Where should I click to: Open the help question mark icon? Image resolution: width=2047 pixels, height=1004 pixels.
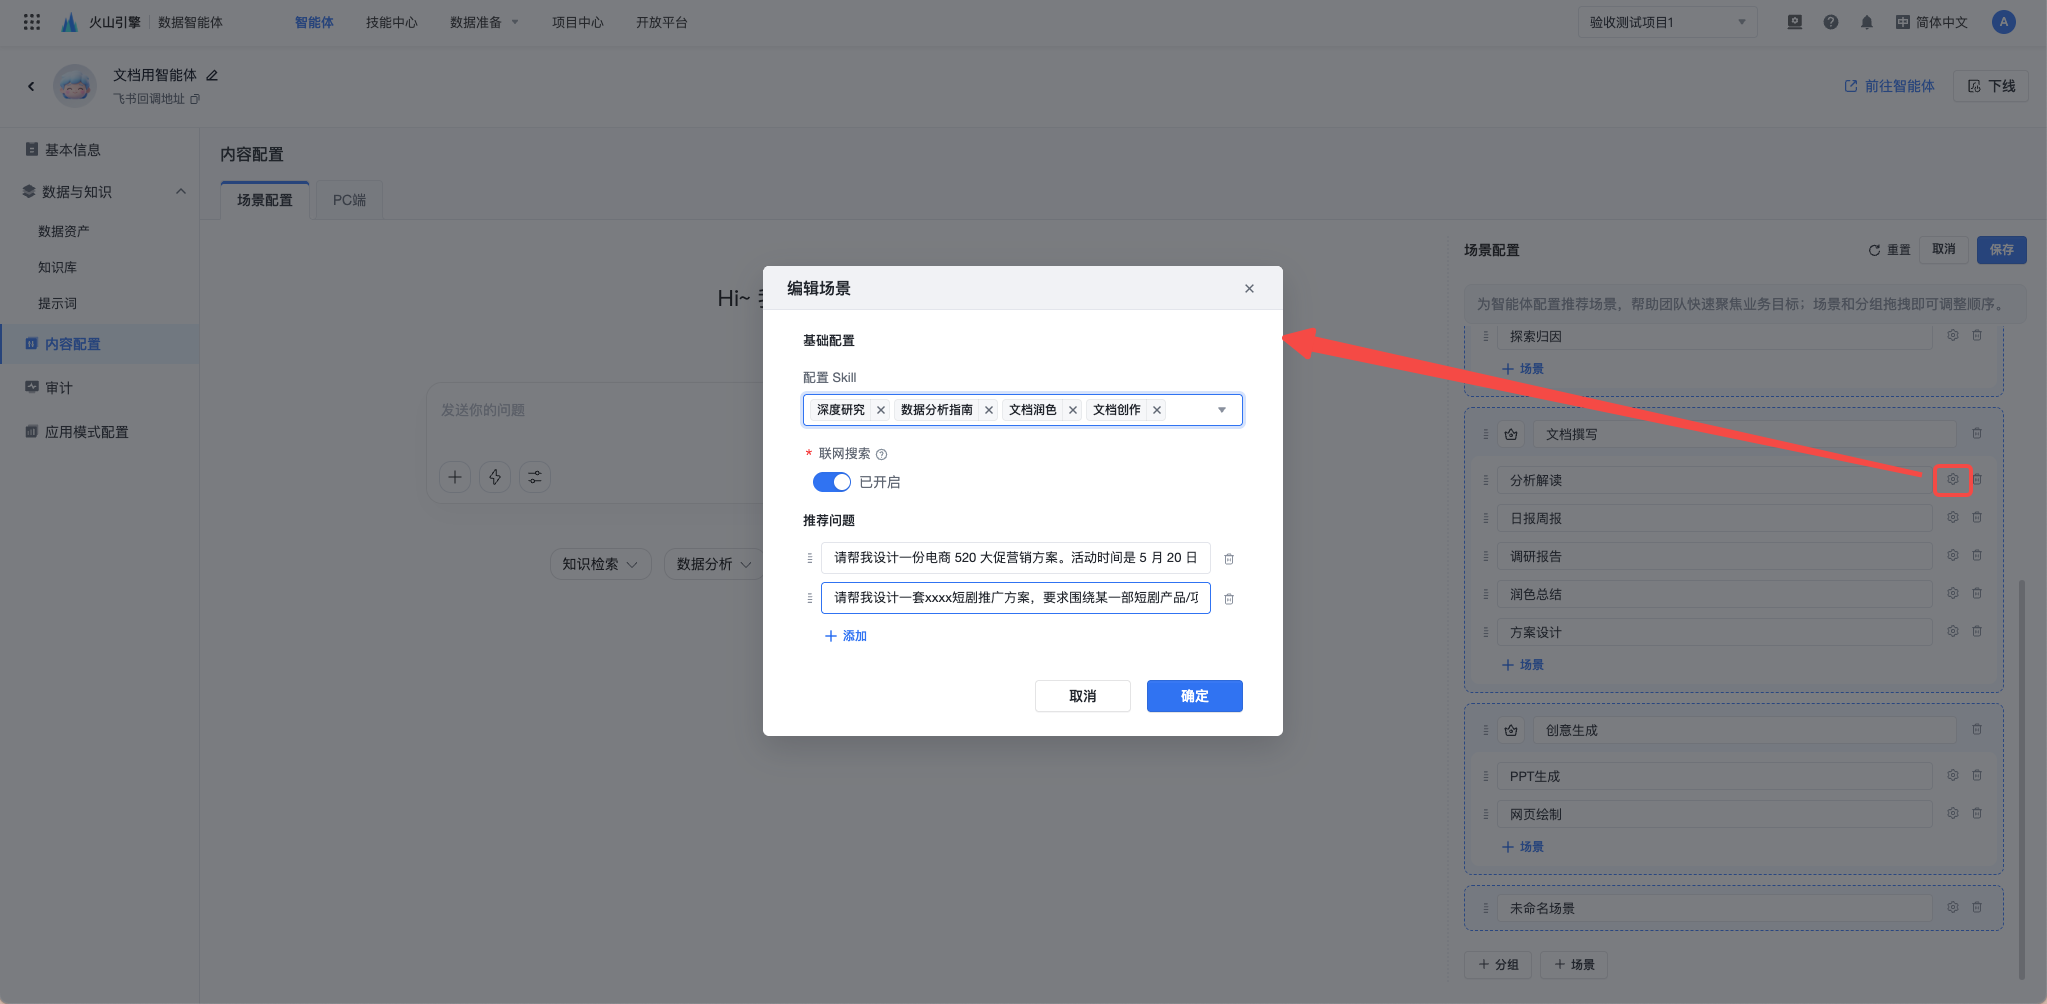[1830, 22]
